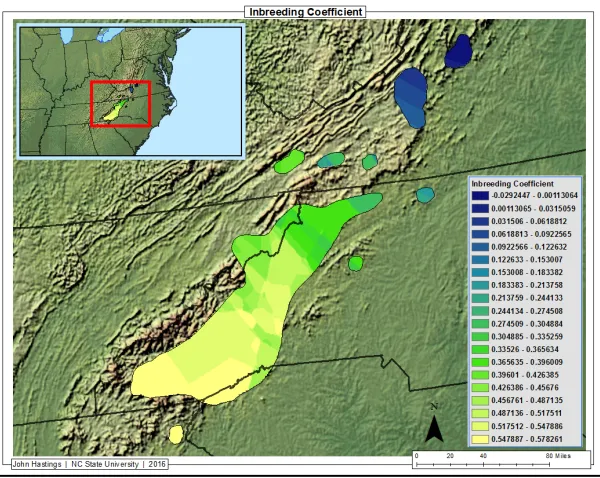Click the large medium-blue polygon below the navy one
This screenshot has width=600, height=478.
coord(411,97)
